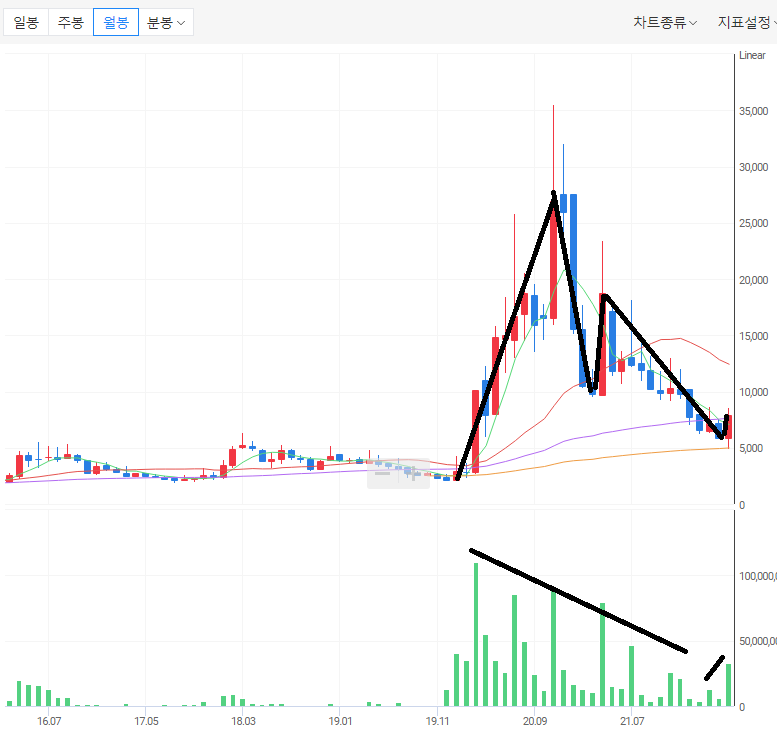Select the 월봉 monthly chart tab
Image resolution: width=777 pixels, height=734 pixels.
click(x=116, y=22)
